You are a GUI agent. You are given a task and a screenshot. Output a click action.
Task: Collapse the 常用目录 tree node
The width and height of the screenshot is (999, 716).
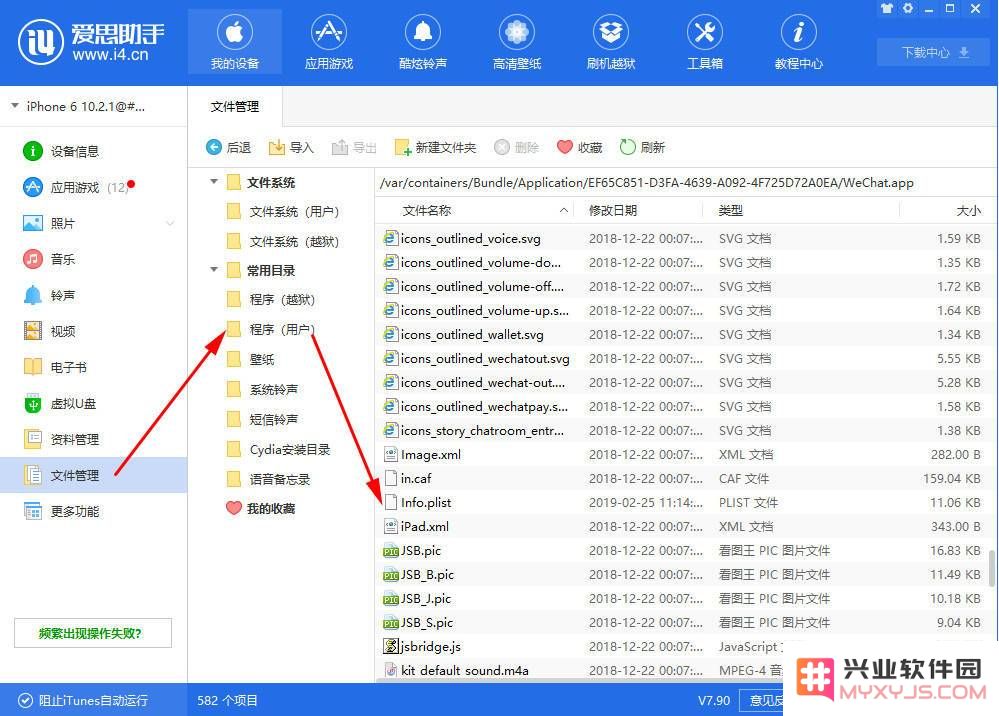pos(214,269)
